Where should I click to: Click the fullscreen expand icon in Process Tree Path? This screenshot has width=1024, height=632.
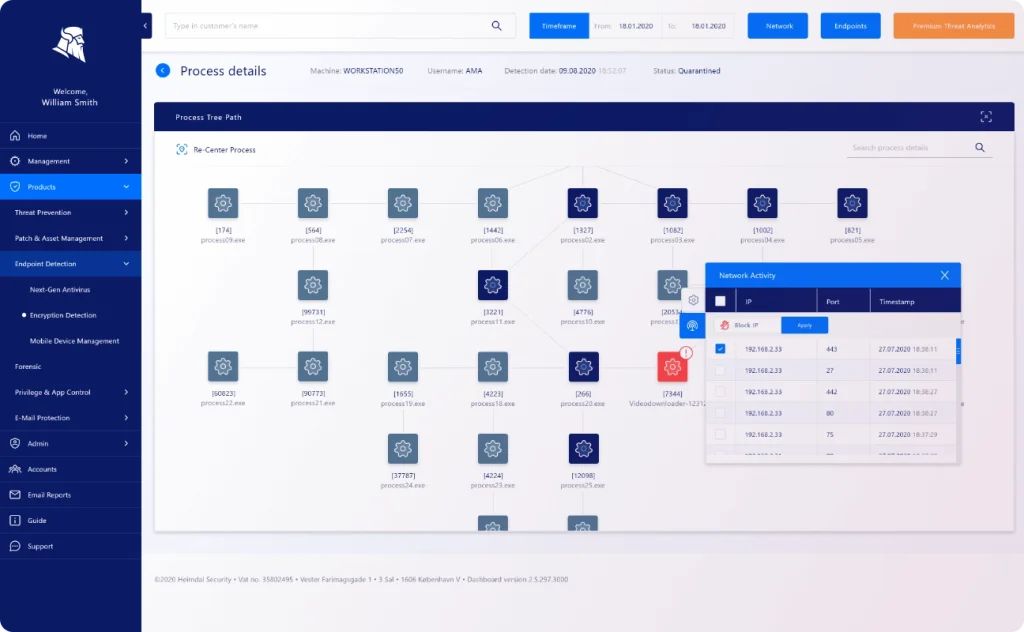point(986,117)
